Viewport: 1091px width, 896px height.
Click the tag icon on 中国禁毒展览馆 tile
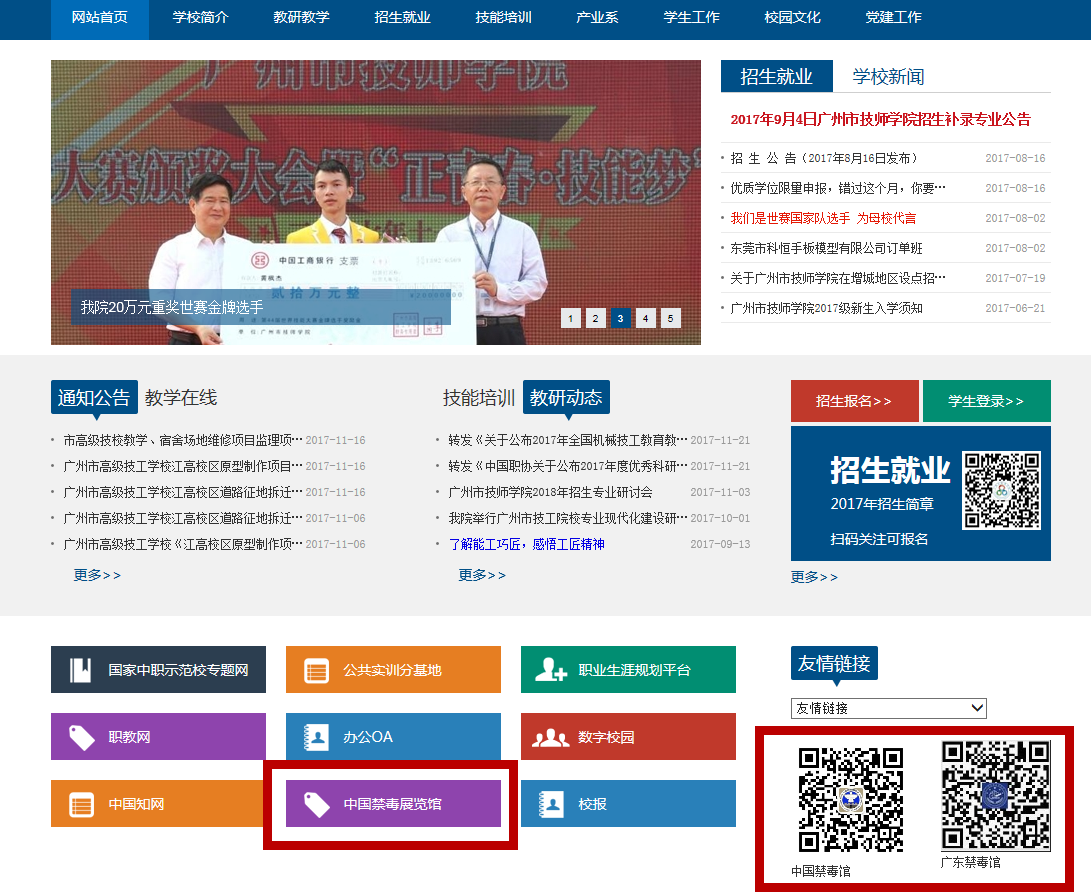317,804
